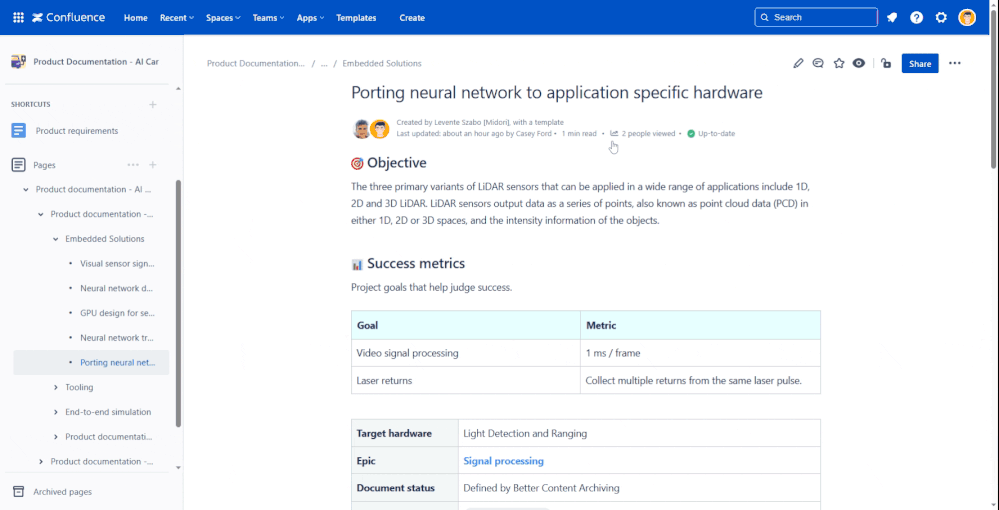Open the Archived pages link
Screen dimensions: 999x510
(x=62, y=492)
